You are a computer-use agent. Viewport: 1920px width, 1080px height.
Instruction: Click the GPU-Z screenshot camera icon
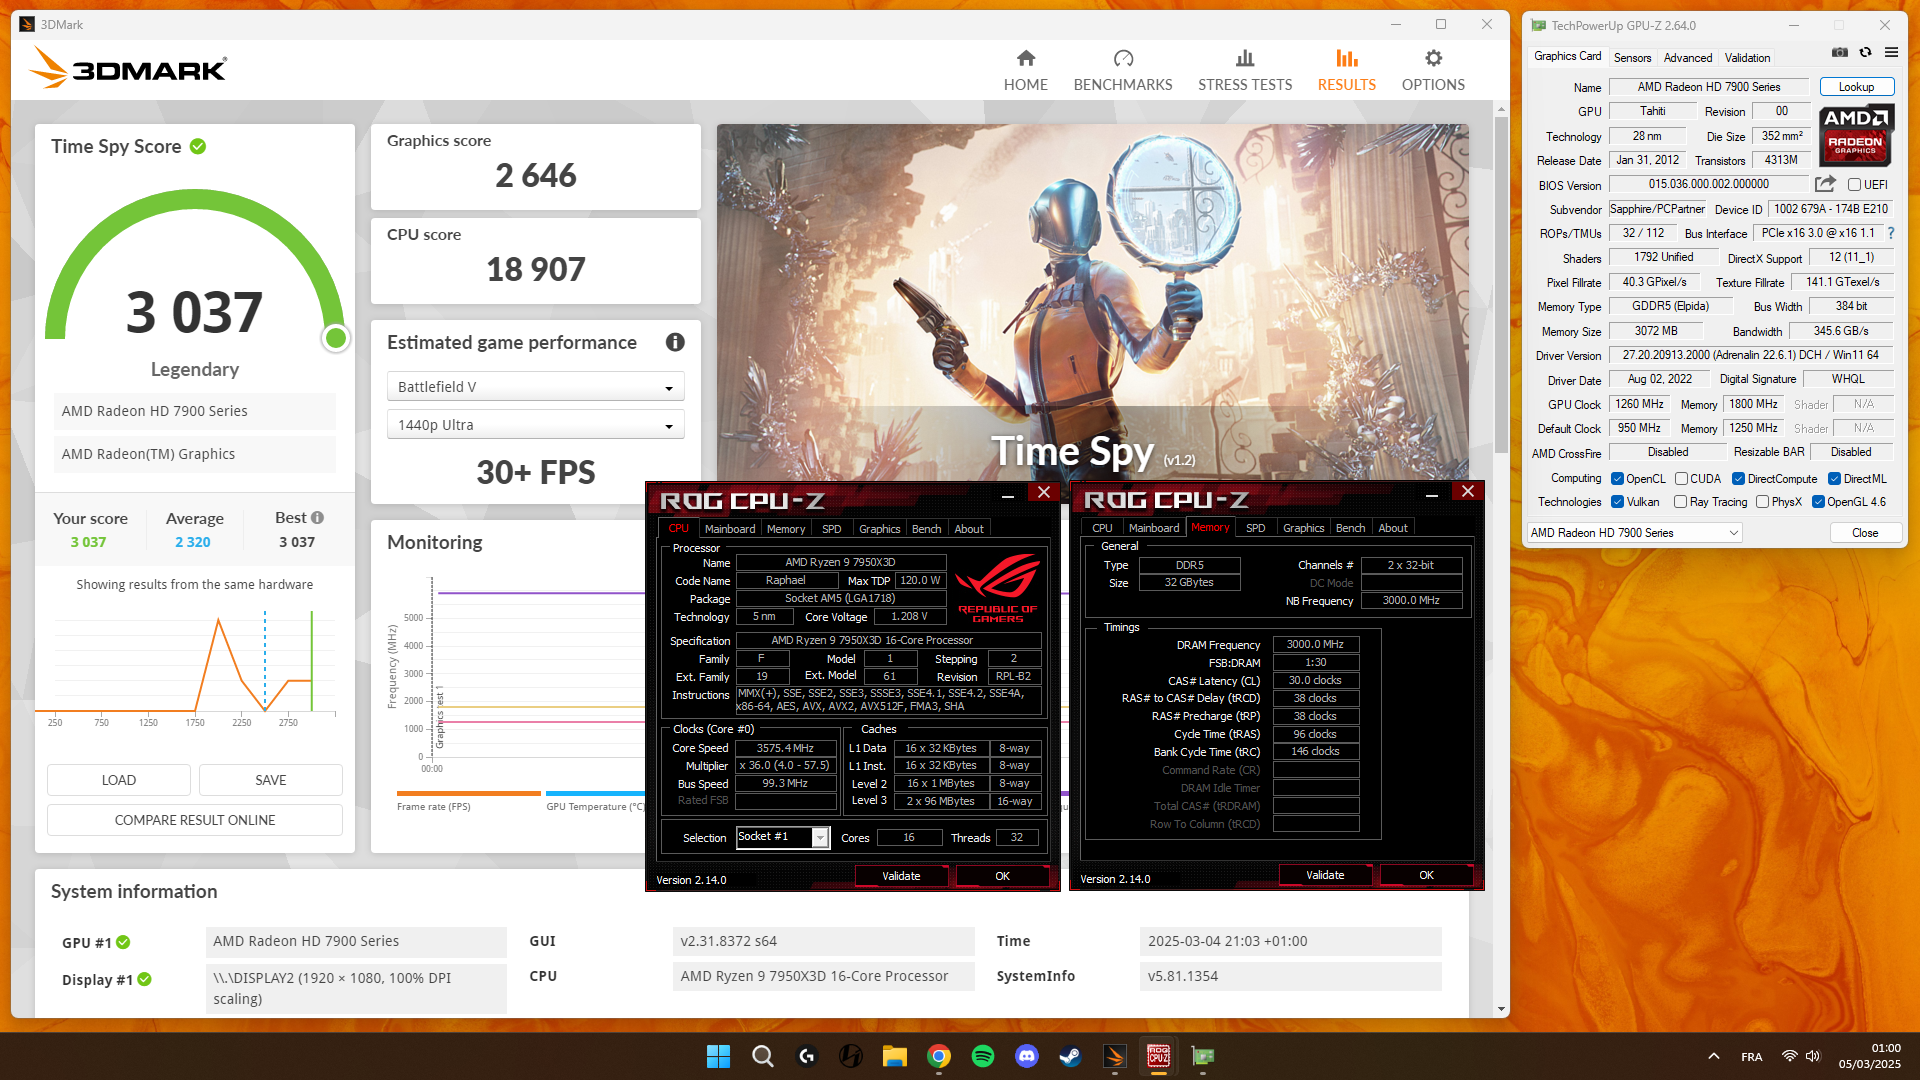click(x=1839, y=52)
